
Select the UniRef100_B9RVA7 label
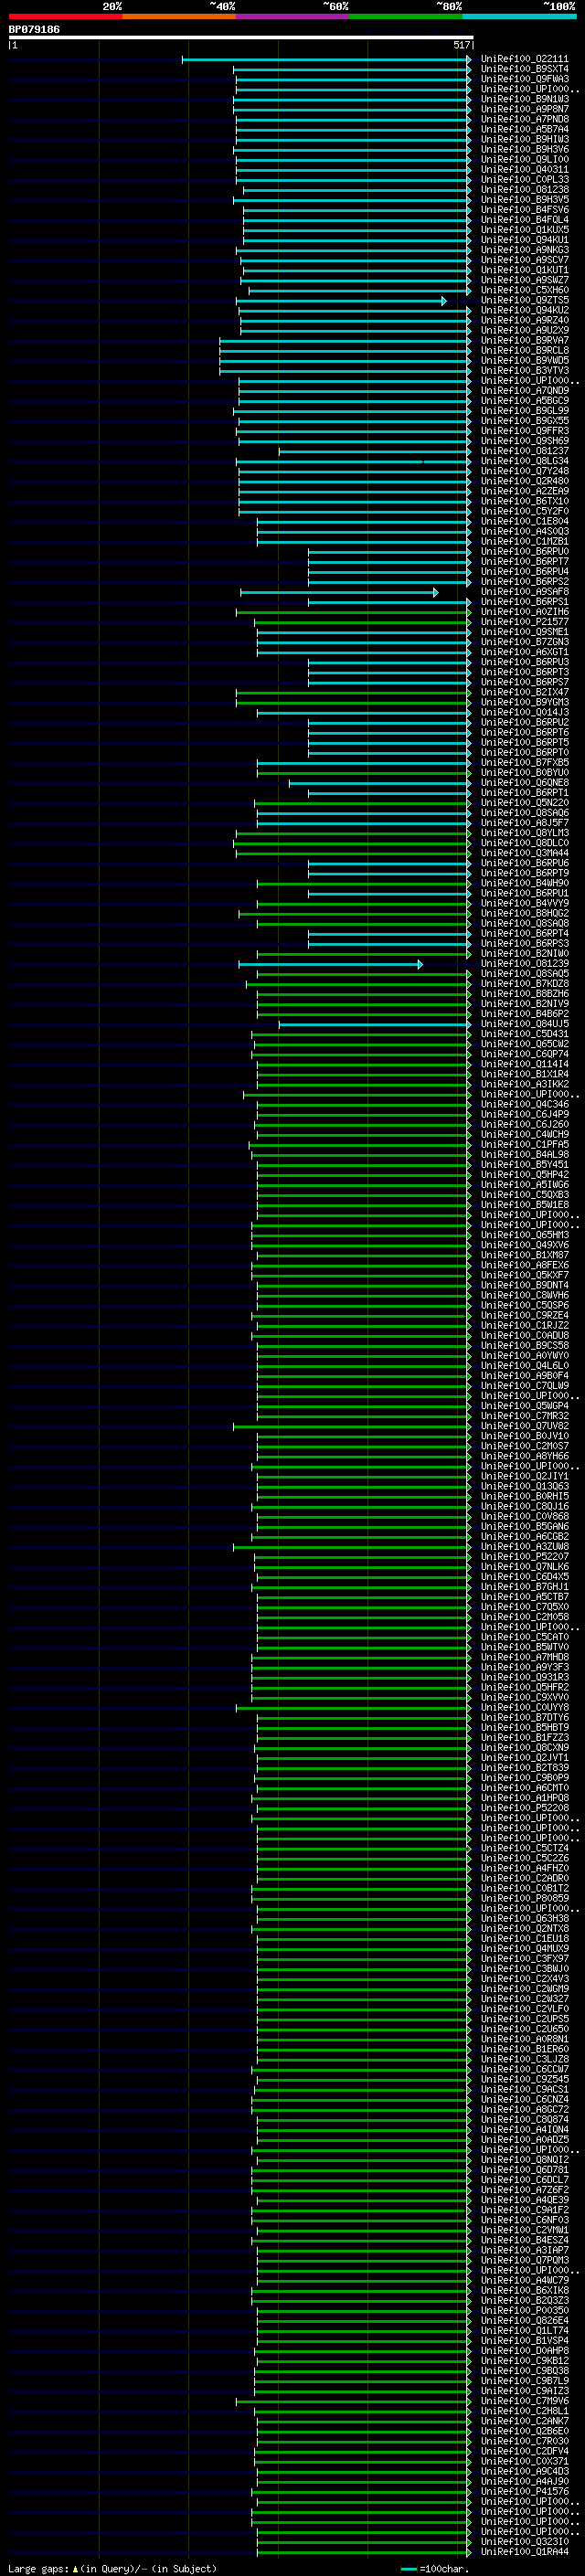coord(524,341)
